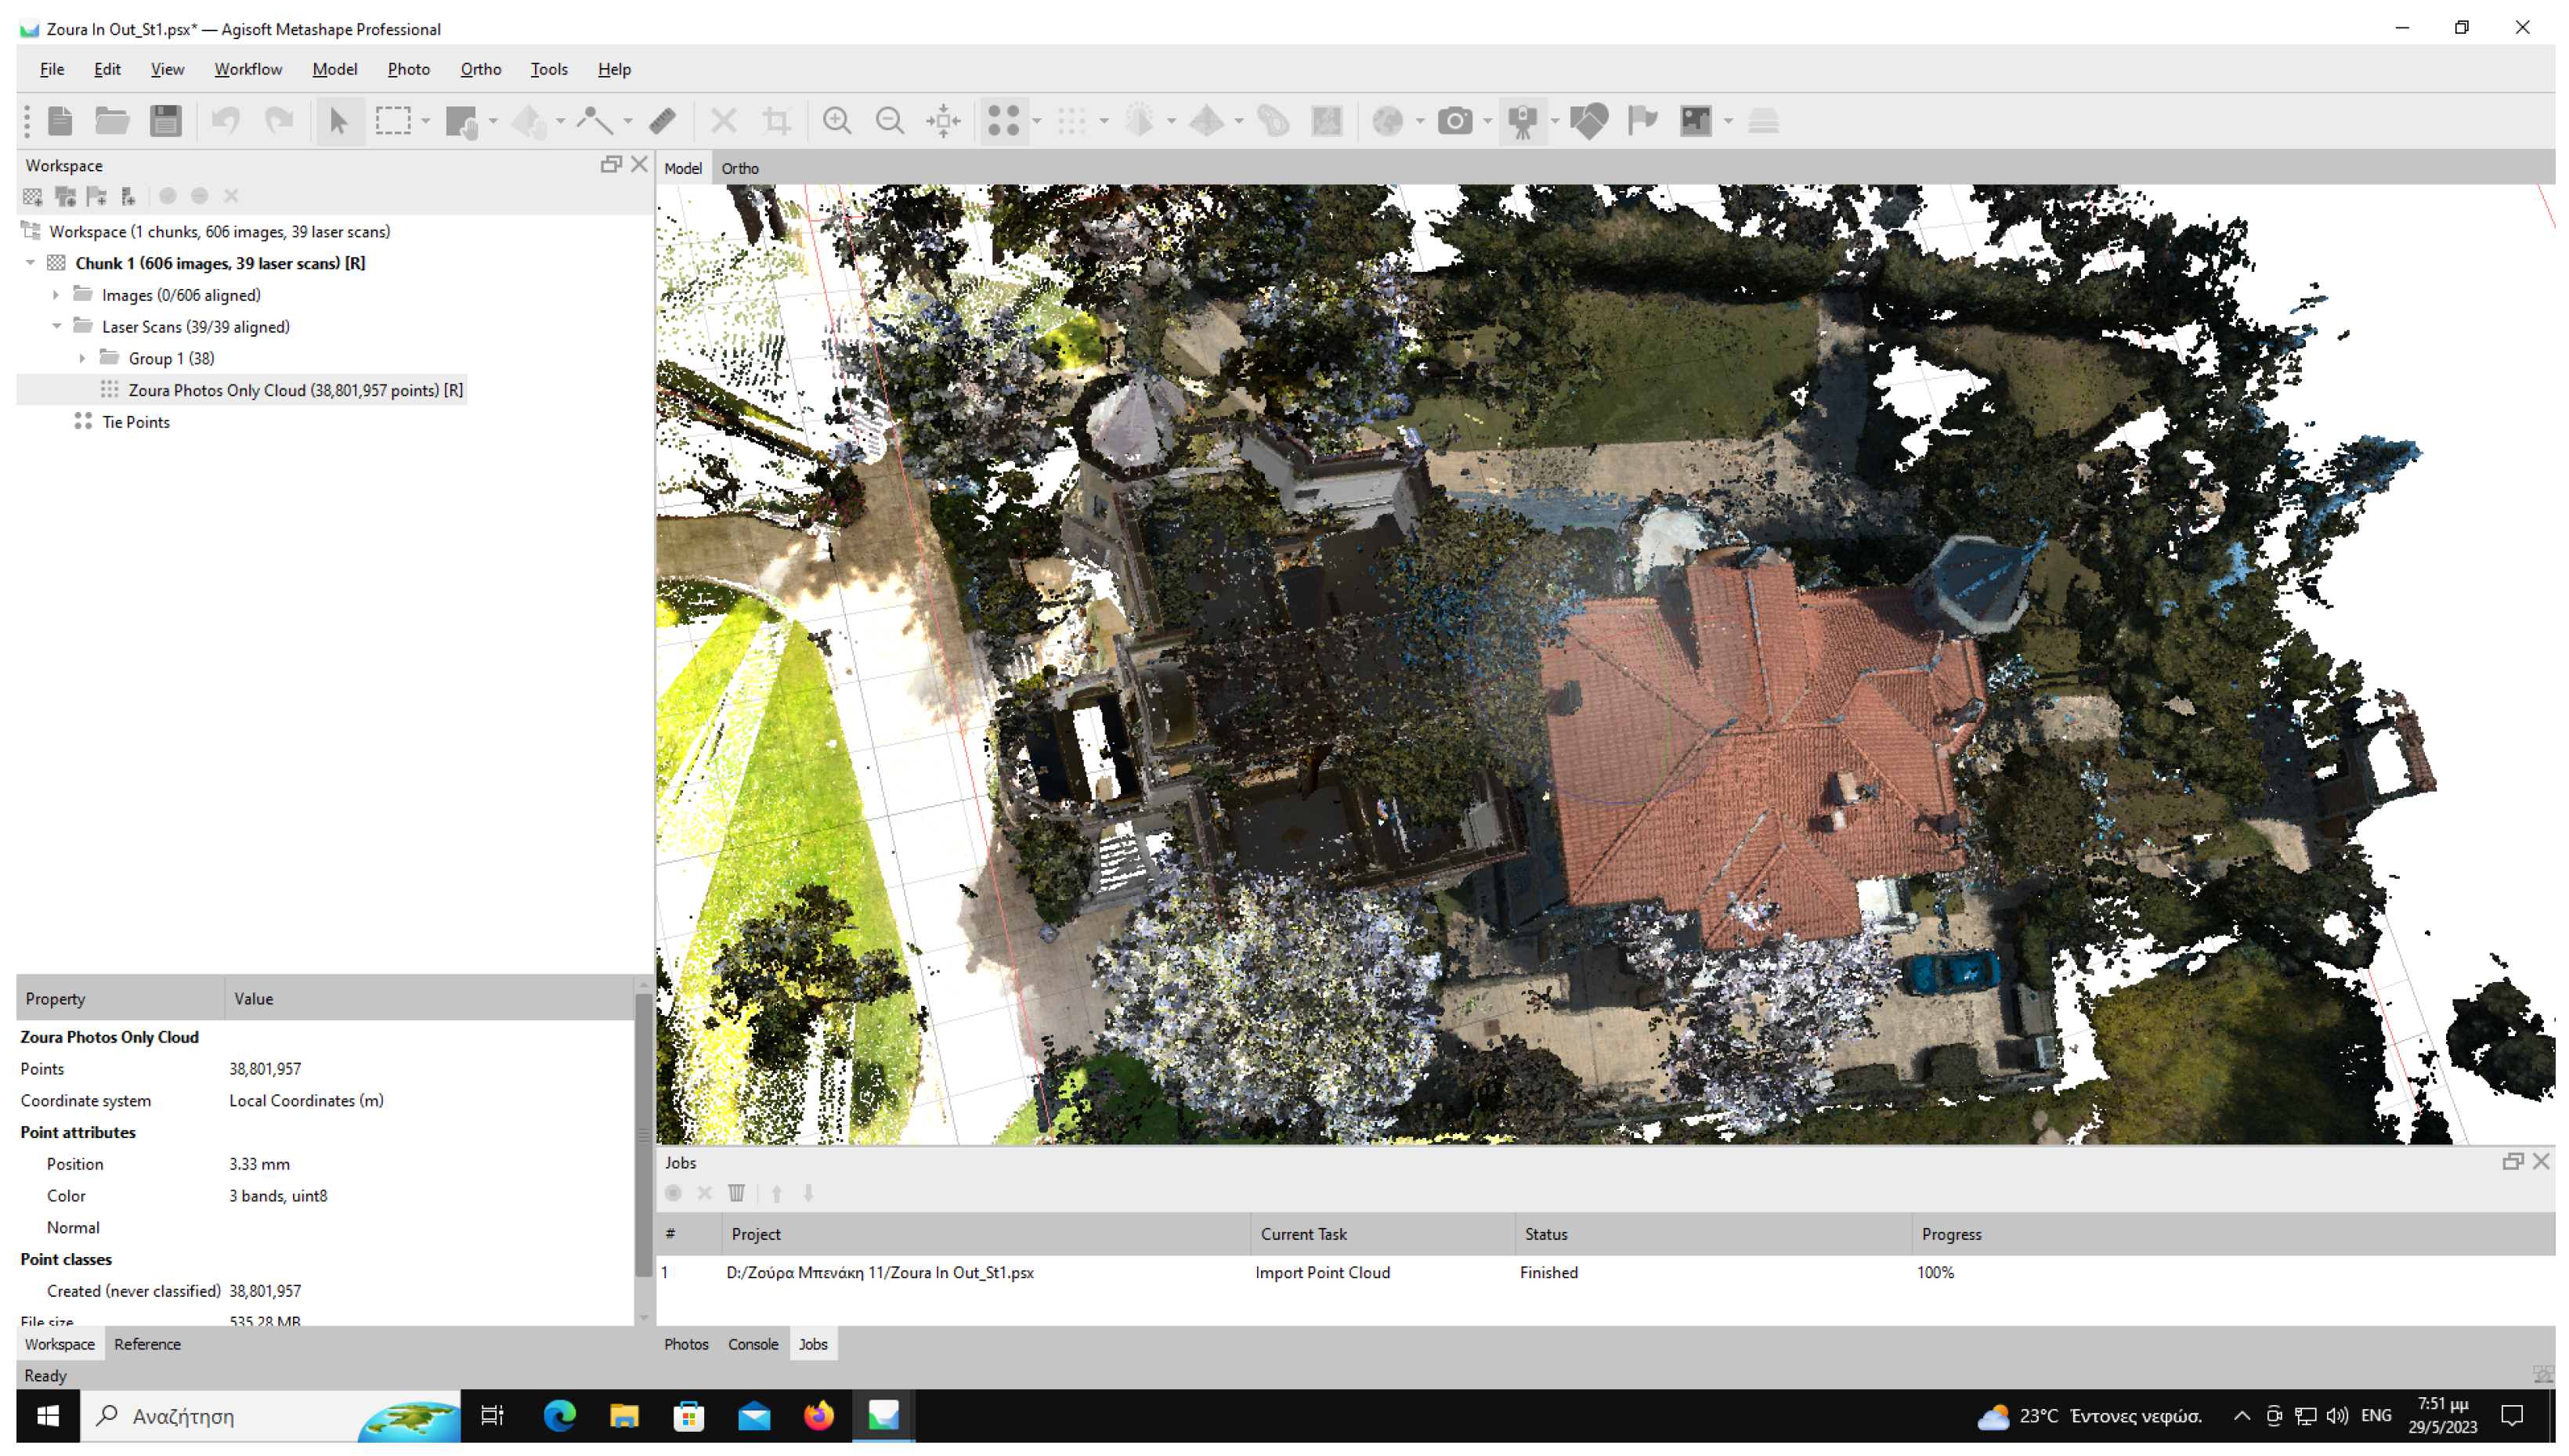Click the Save project icon
The height and width of the screenshot is (1456, 2569).
click(165, 121)
